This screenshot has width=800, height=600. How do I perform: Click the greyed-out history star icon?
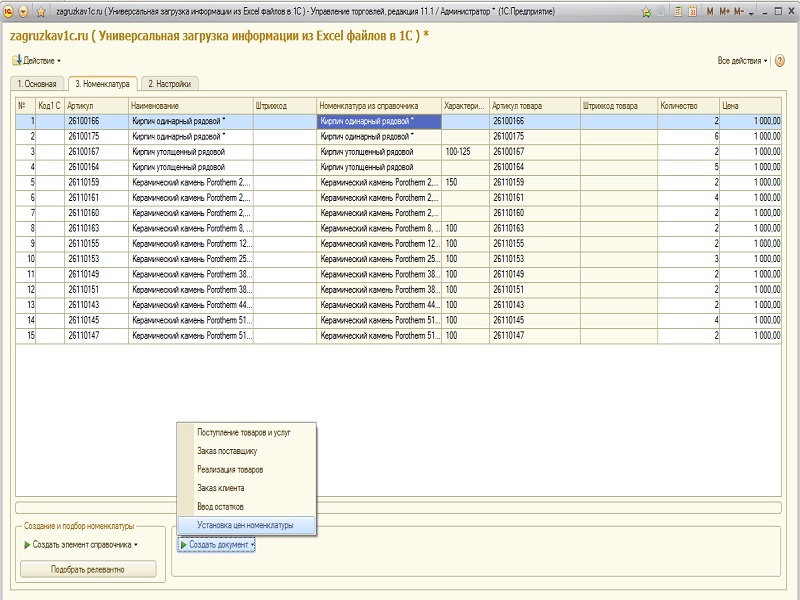(661, 12)
